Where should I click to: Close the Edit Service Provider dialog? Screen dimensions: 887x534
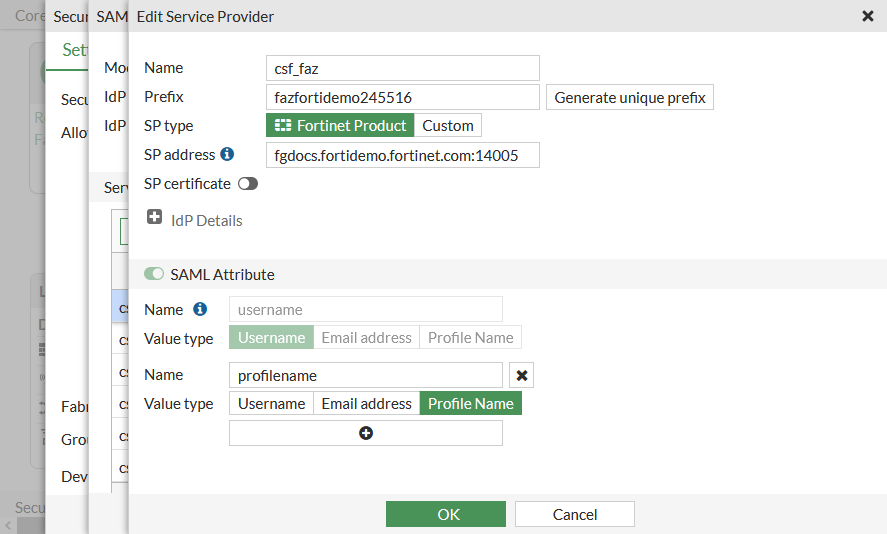tap(867, 16)
